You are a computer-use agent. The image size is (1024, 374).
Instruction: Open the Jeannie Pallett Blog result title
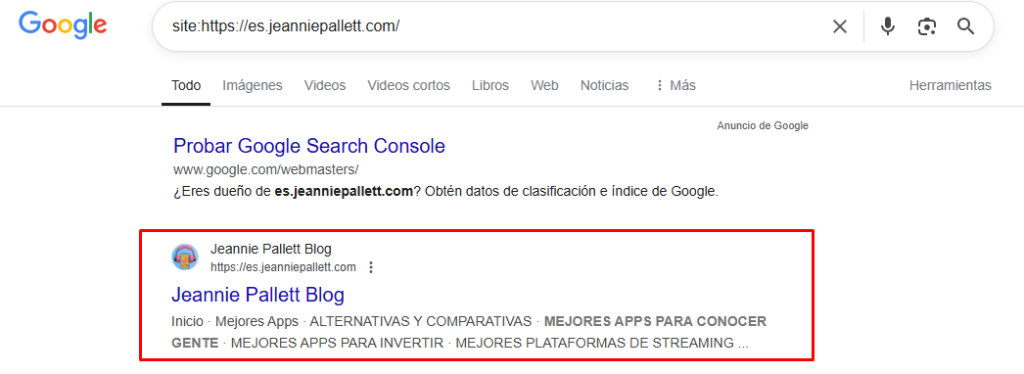click(x=258, y=295)
